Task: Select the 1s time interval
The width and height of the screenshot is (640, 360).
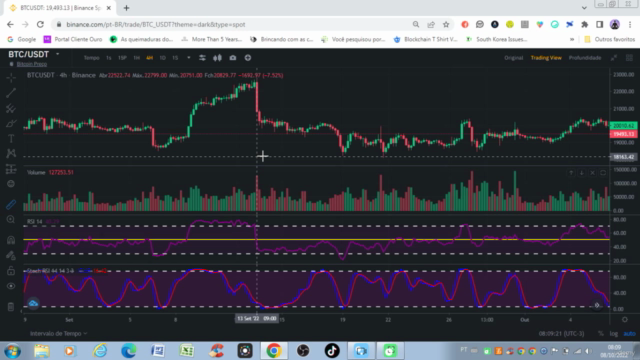Action: click(x=109, y=58)
